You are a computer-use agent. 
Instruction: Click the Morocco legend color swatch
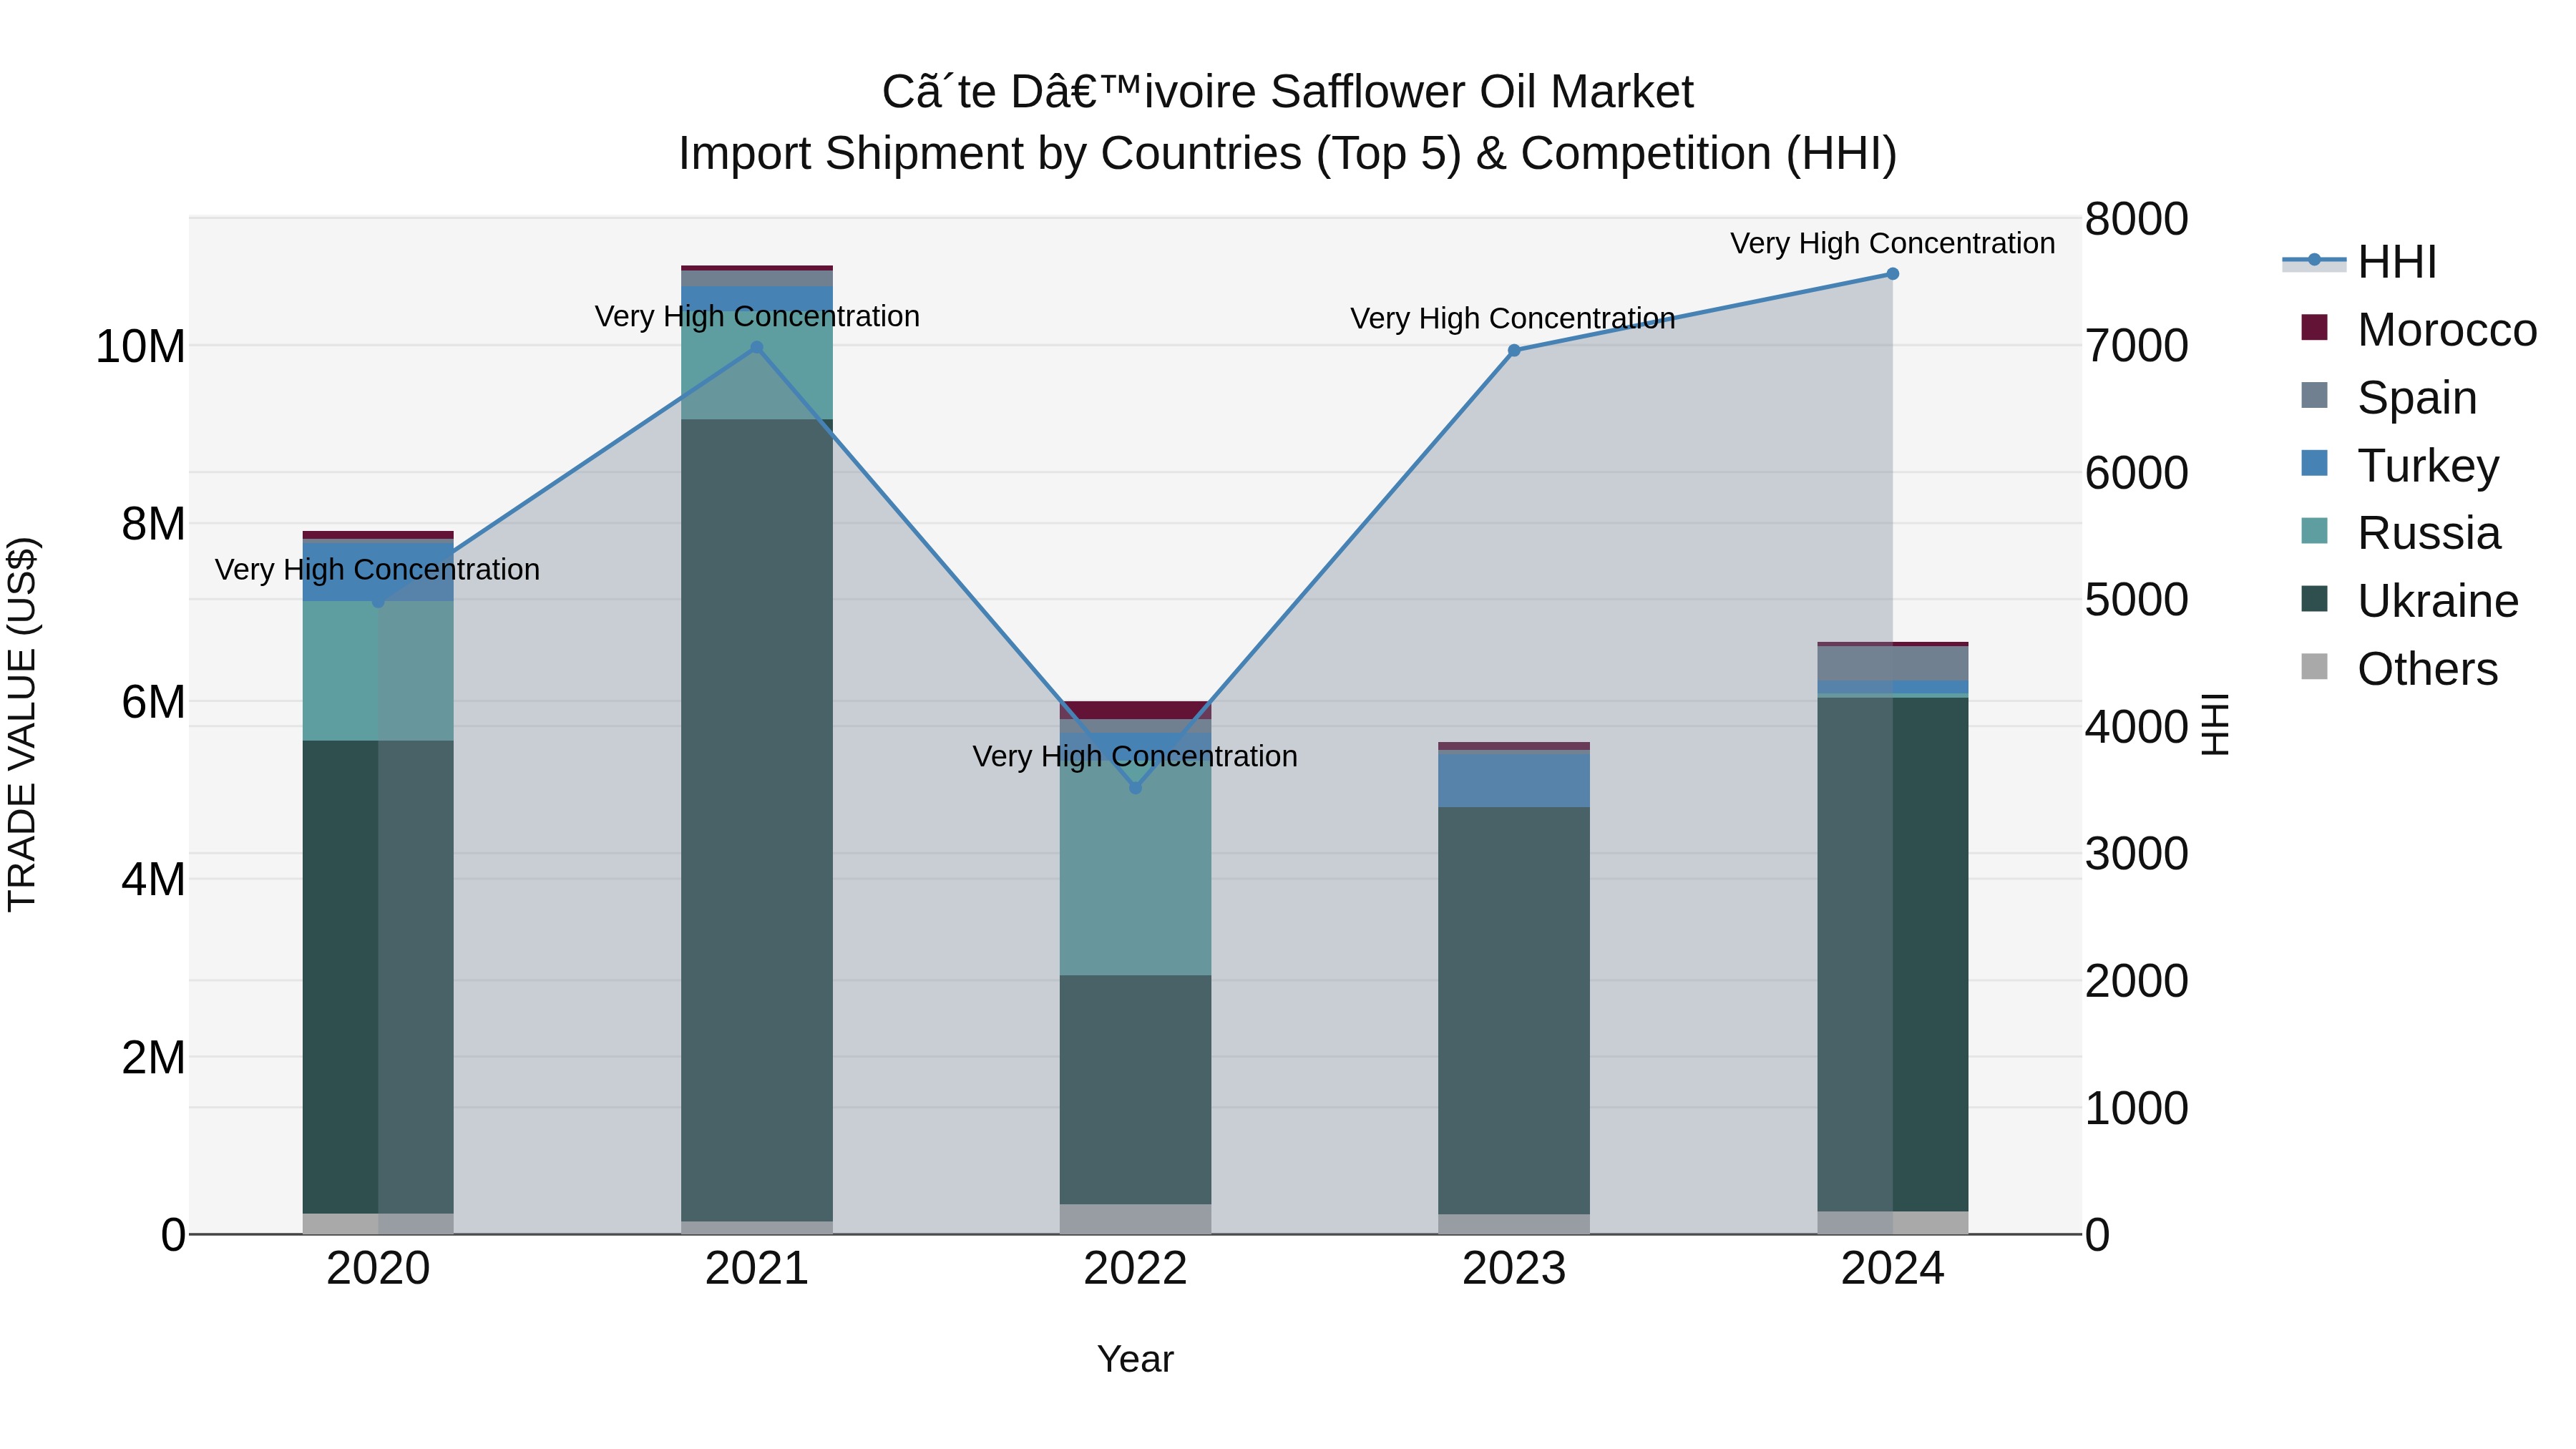click(2314, 328)
